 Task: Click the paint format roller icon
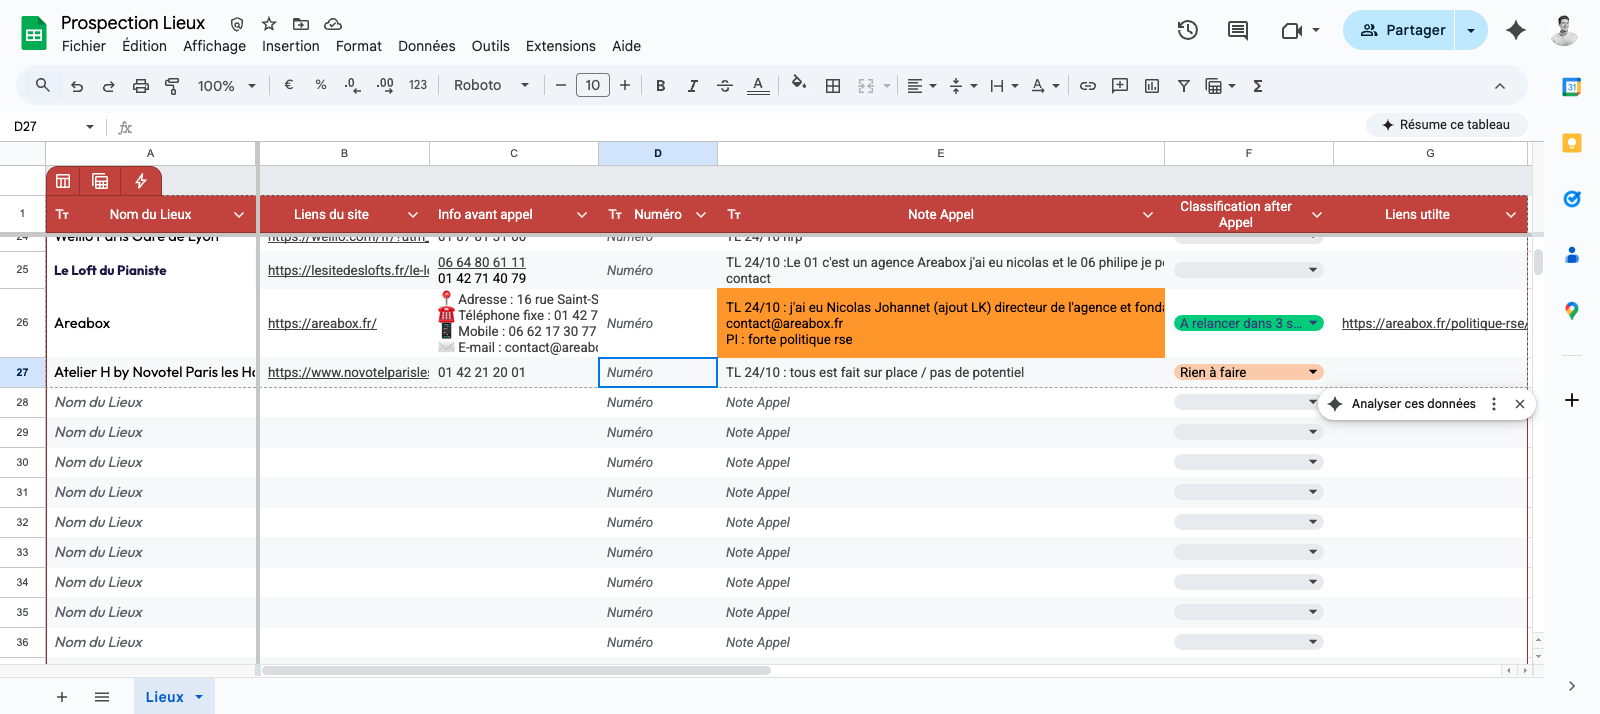[172, 86]
